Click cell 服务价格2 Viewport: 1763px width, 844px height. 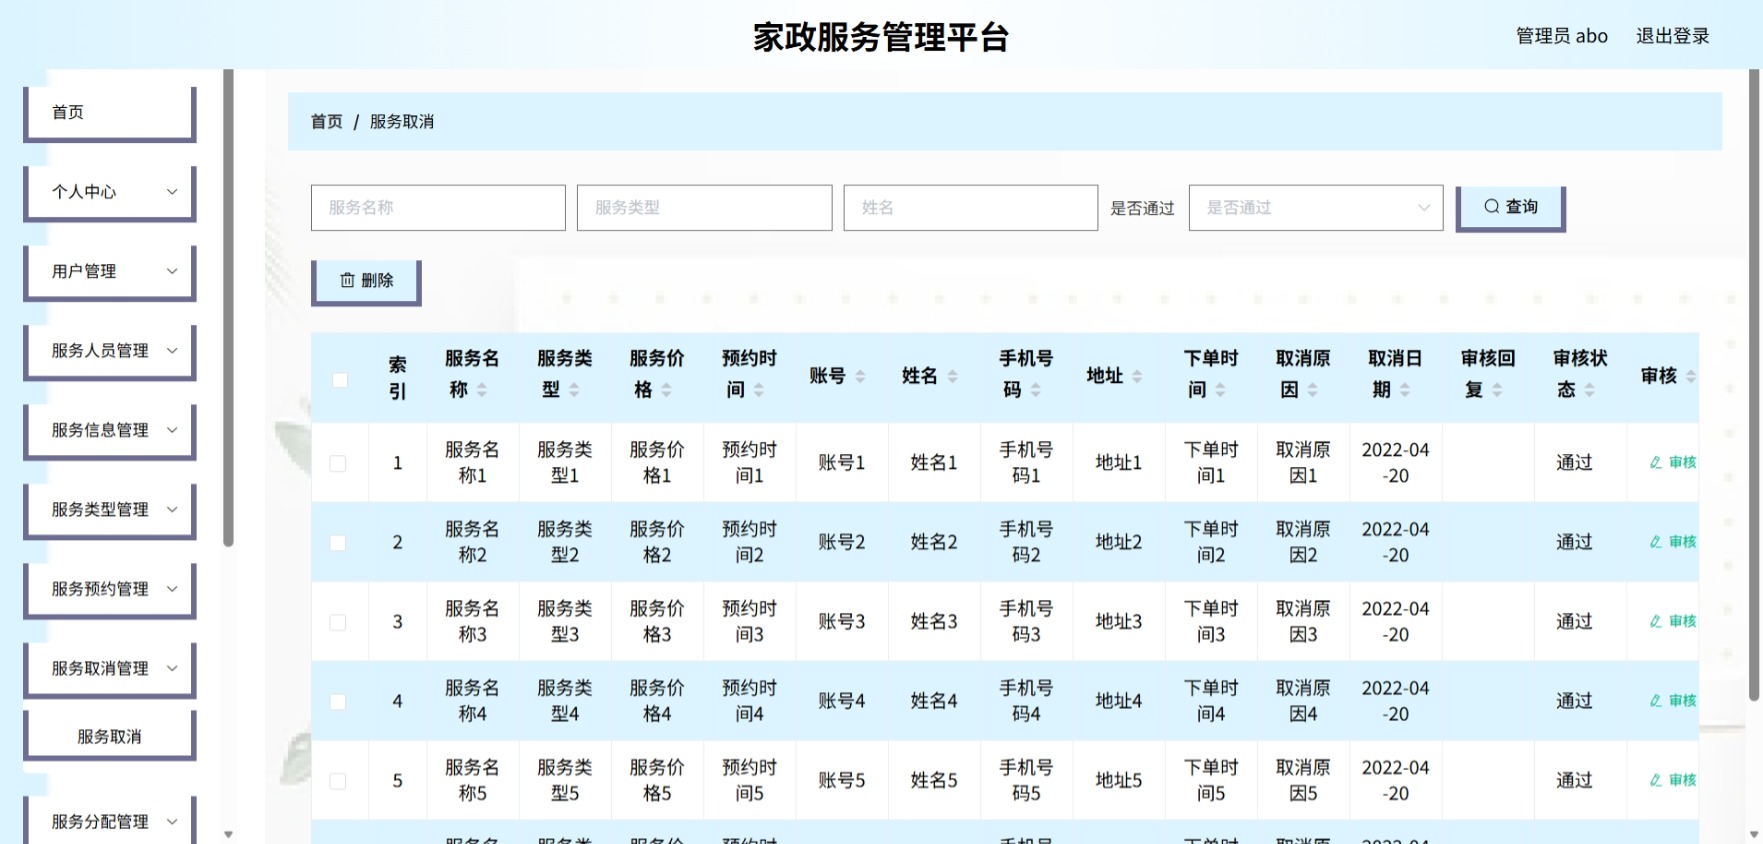pyautogui.click(x=657, y=542)
